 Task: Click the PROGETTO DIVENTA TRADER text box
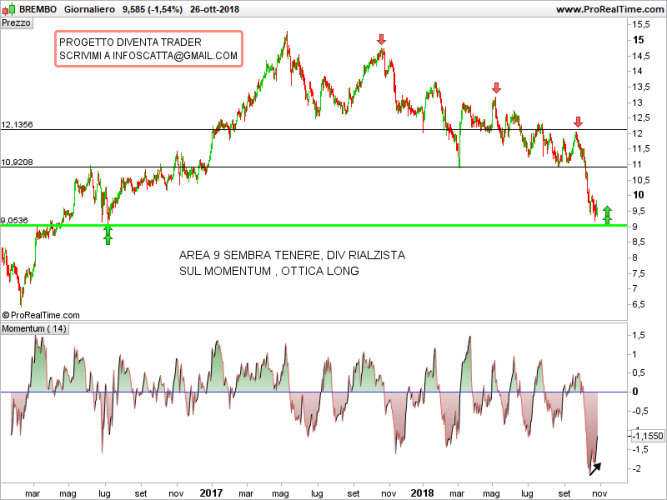(148, 49)
